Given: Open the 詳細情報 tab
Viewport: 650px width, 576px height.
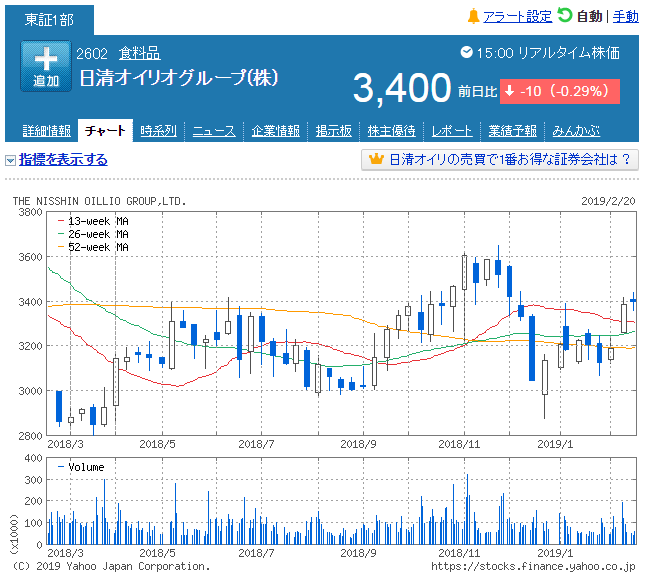Looking at the screenshot, I should [46, 131].
